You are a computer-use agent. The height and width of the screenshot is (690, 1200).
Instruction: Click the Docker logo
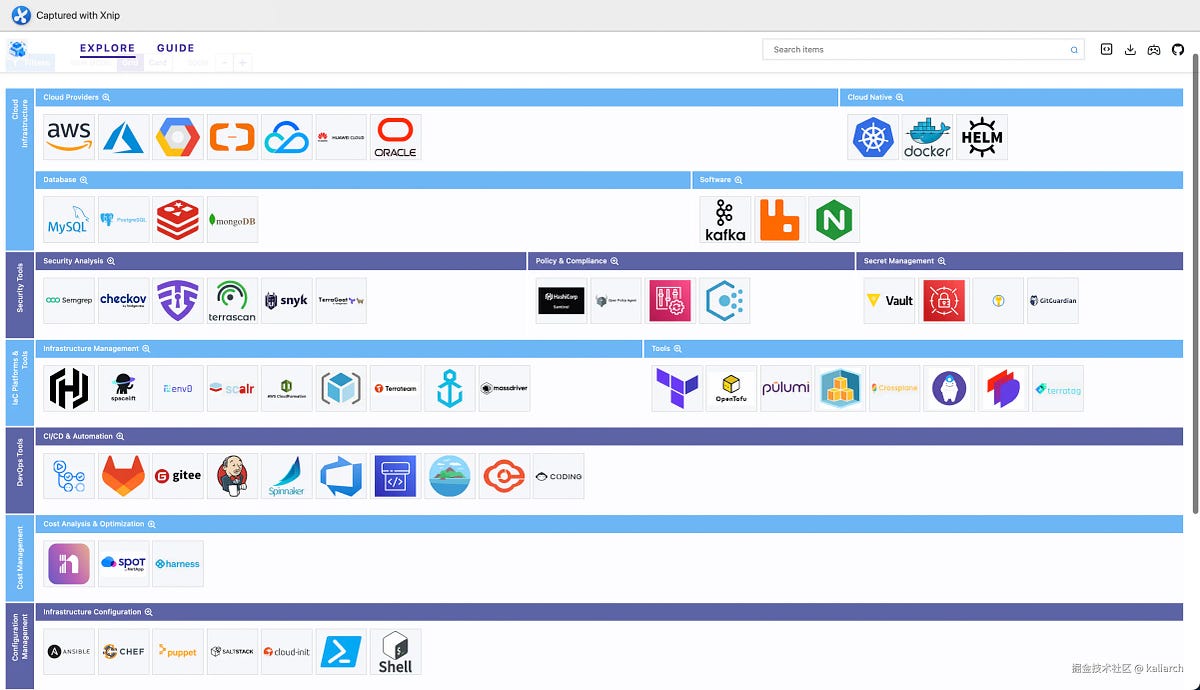926,136
